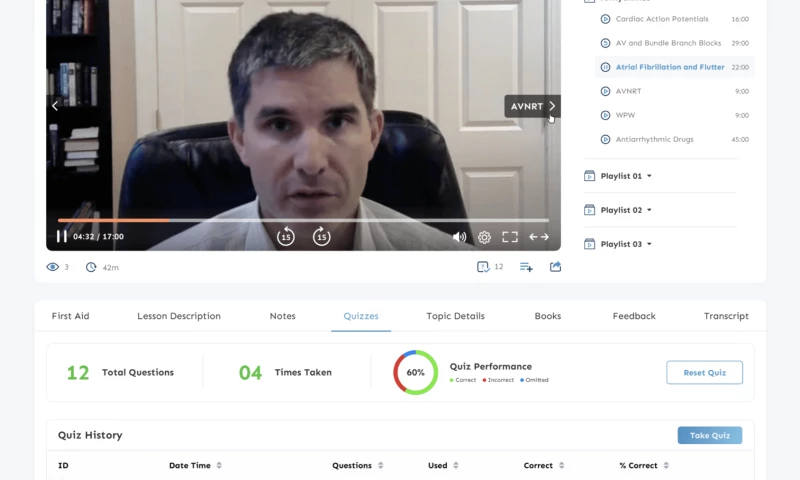Switch to Lesson Description tab

(179, 316)
